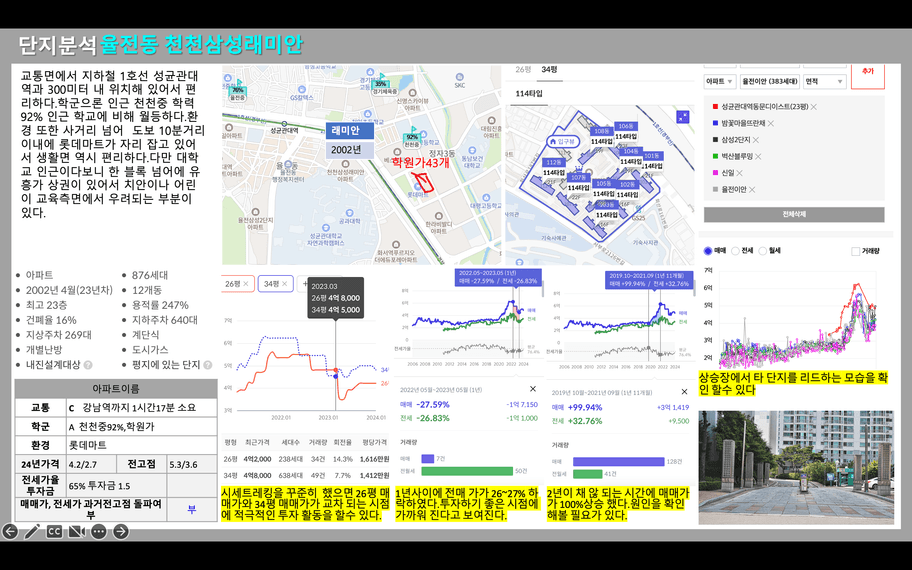Screen dimensions: 912x570
Task: Select building 112동 on complex map
Action: coord(553,162)
